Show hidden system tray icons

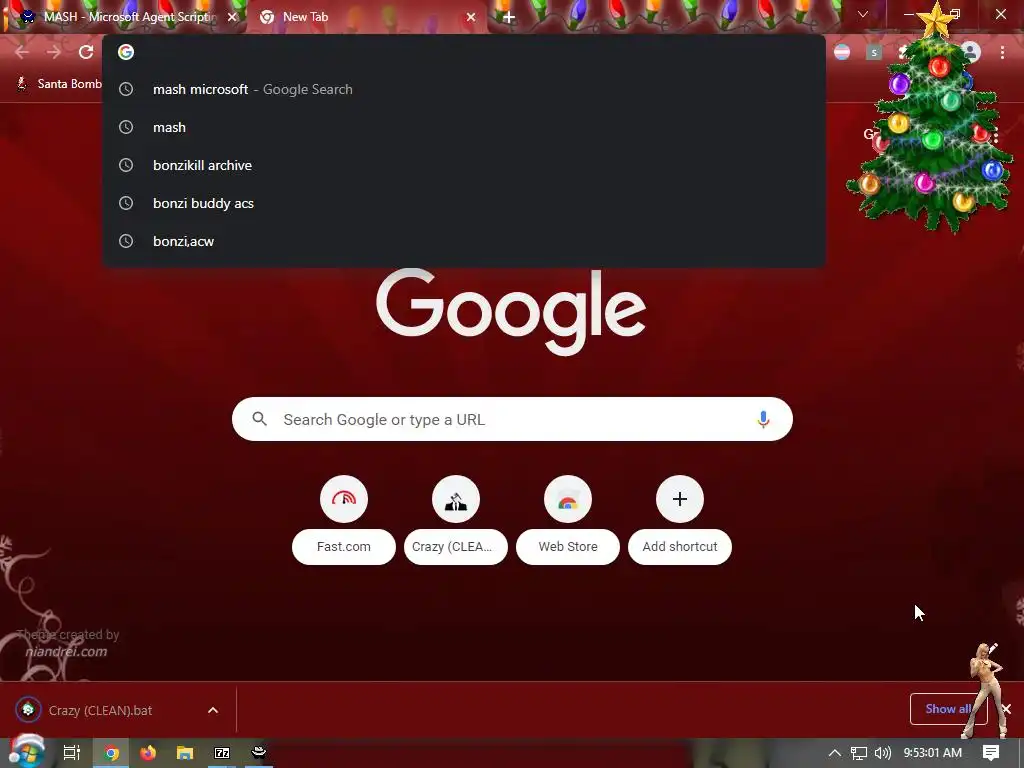point(835,753)
